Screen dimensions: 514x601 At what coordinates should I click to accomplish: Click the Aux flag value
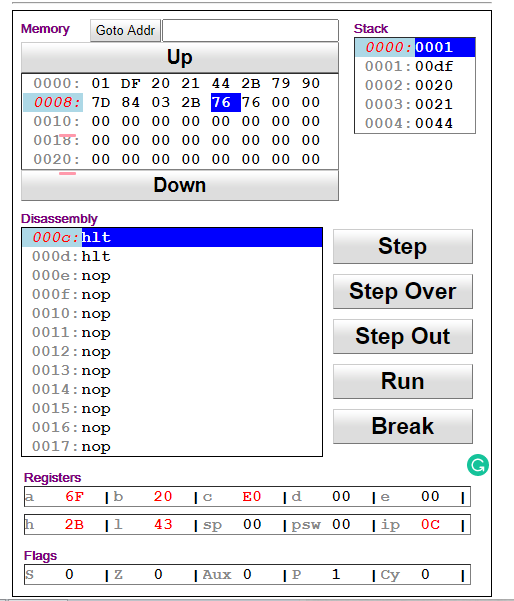[247, 575]
